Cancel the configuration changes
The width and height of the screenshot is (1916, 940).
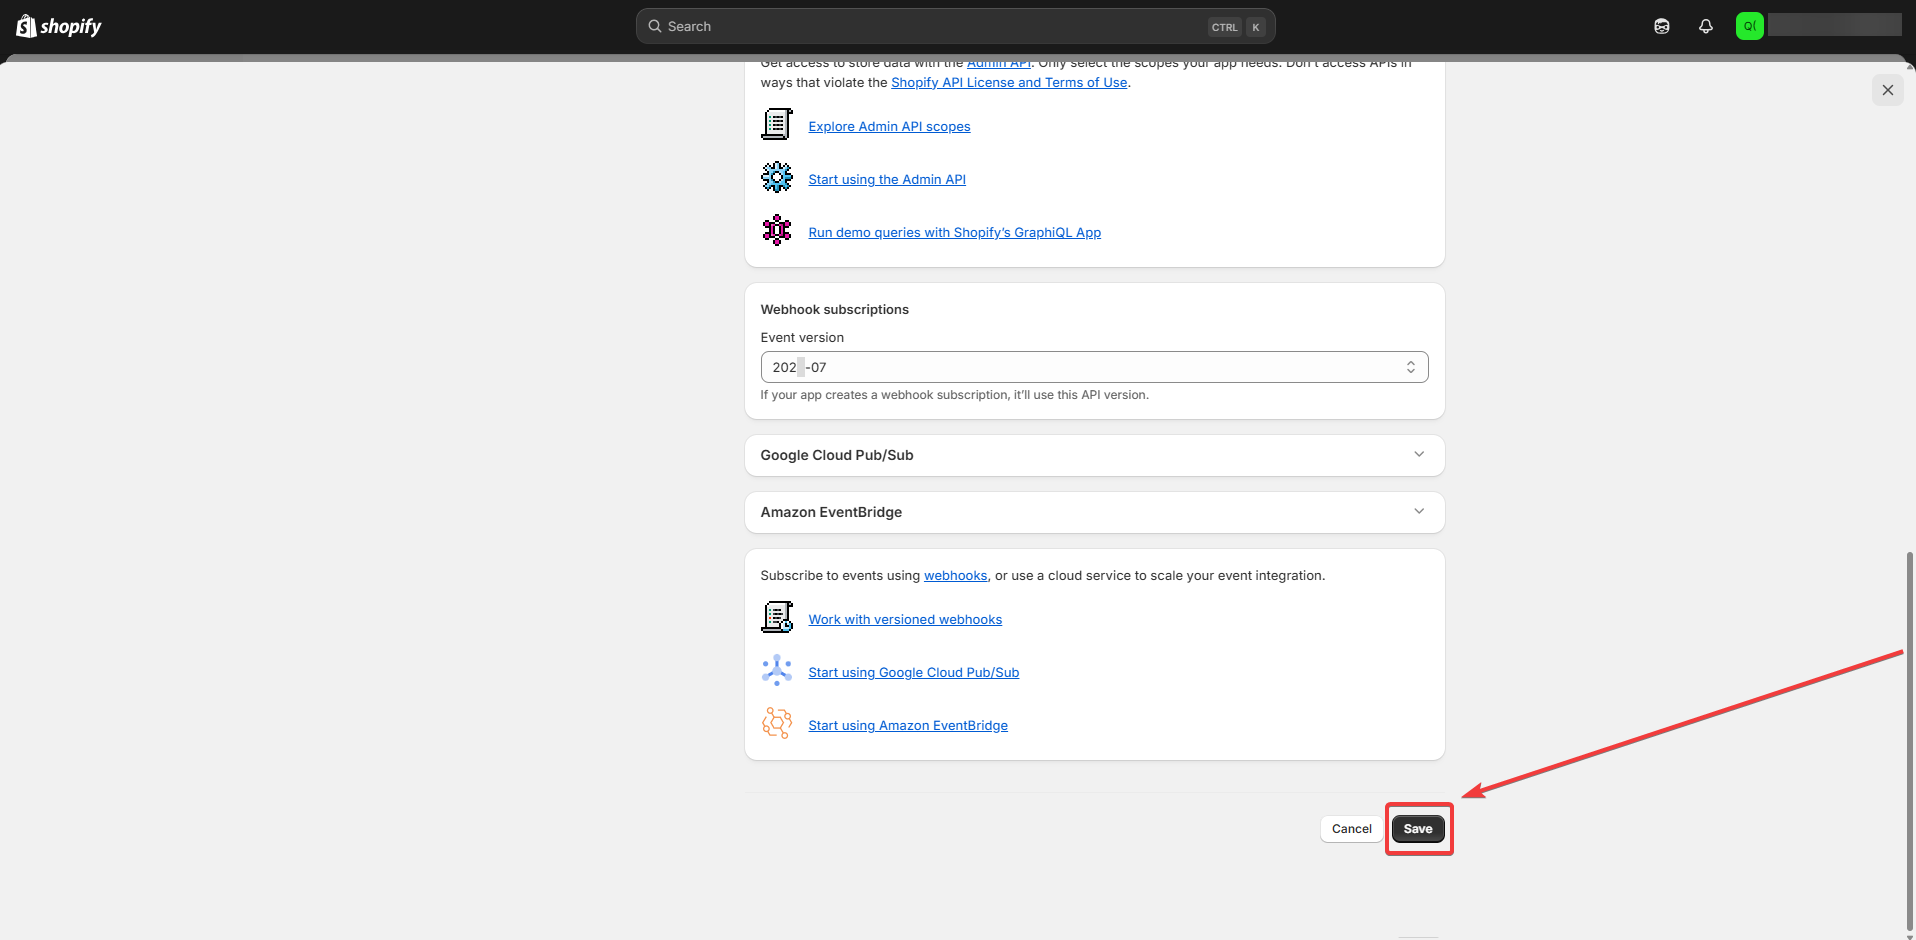(x=1351, y=829)
